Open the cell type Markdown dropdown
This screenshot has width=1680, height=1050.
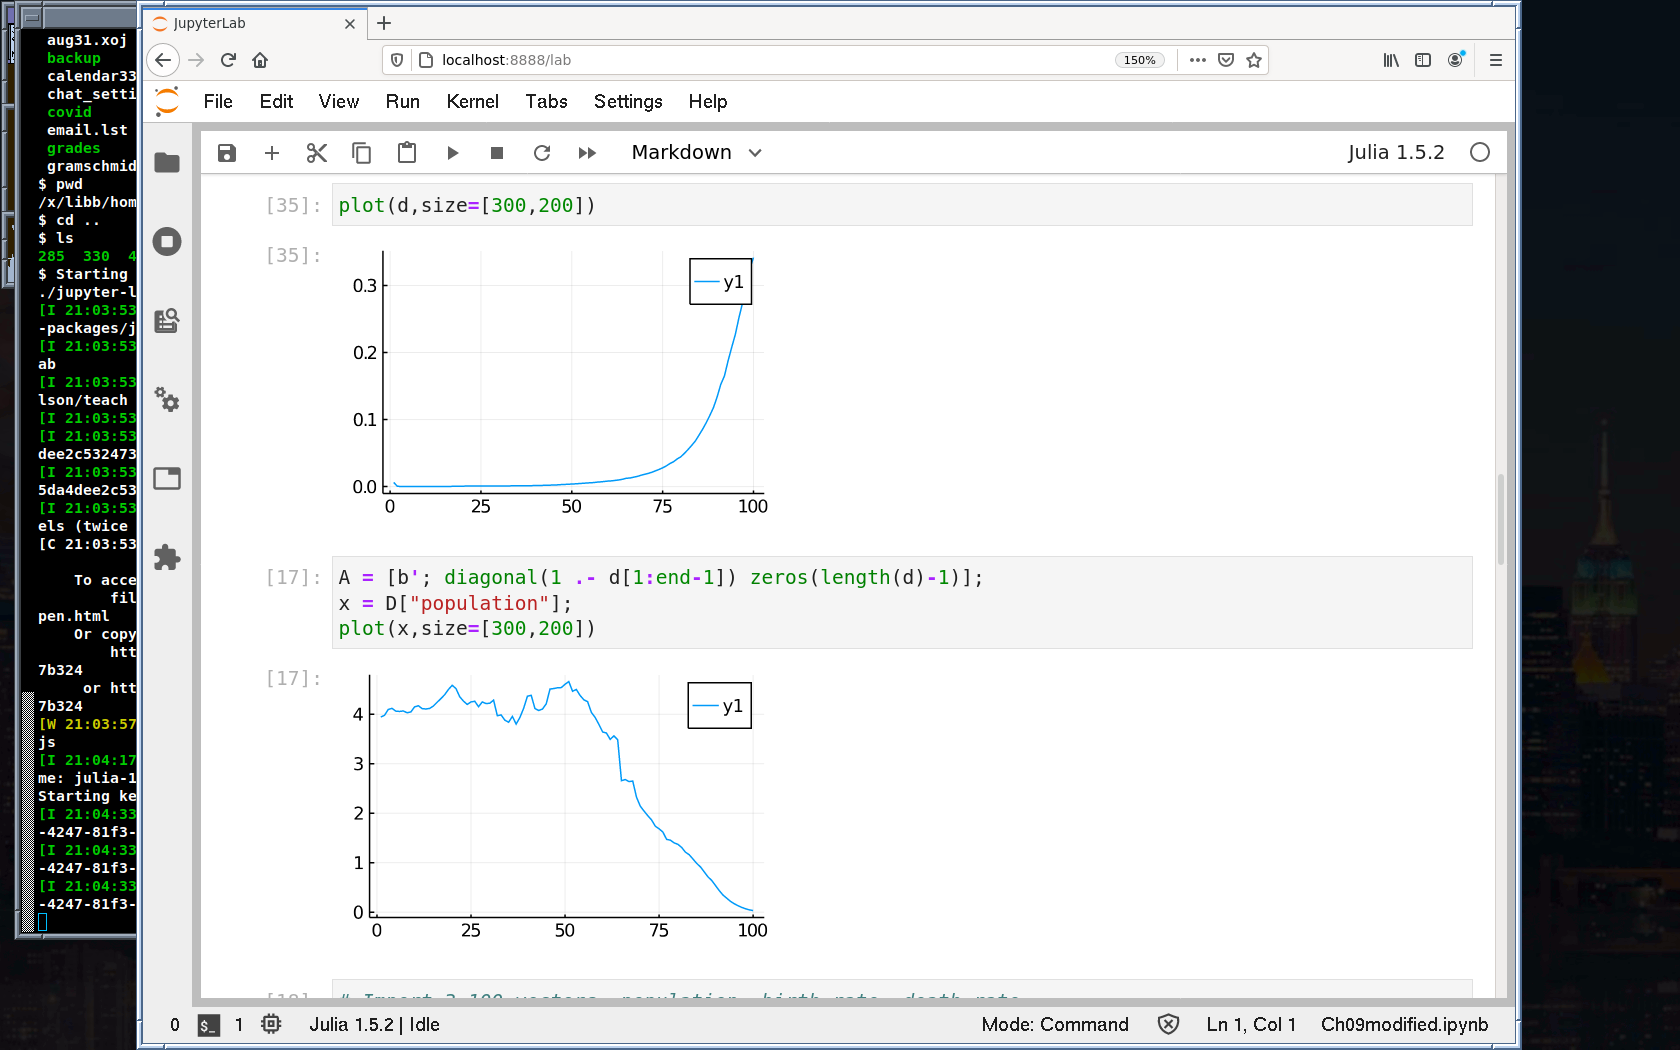696,153
